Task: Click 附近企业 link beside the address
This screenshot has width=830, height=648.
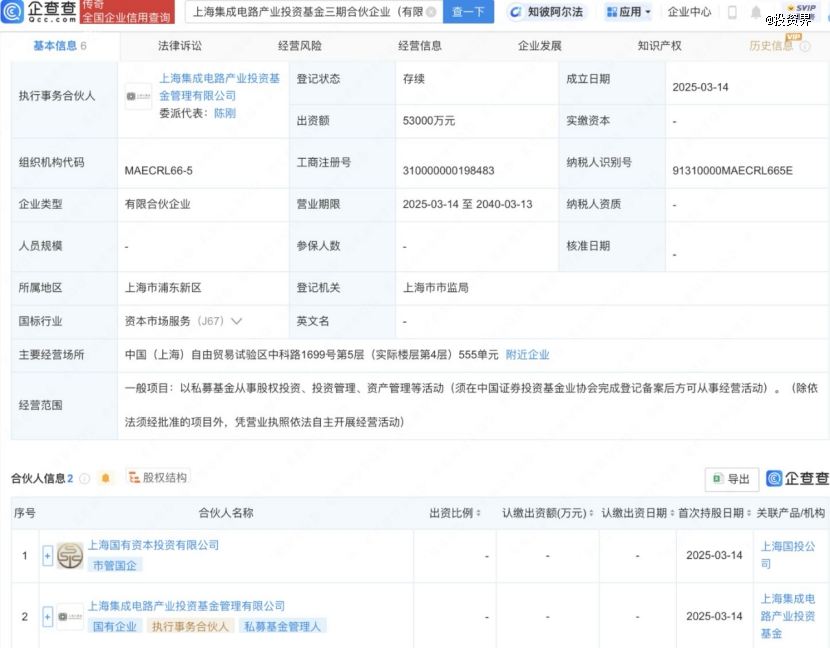Action: pyautogui.click(x=527, y=355)
